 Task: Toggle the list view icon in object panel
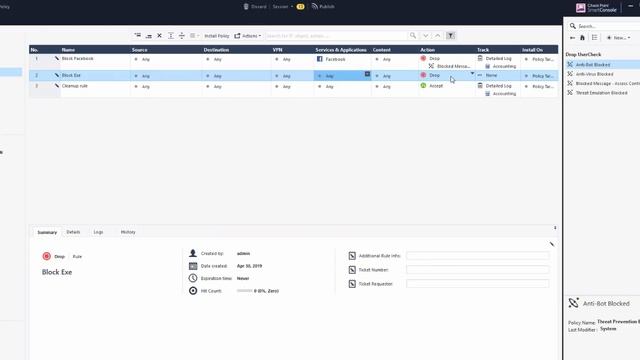[594, 38]
